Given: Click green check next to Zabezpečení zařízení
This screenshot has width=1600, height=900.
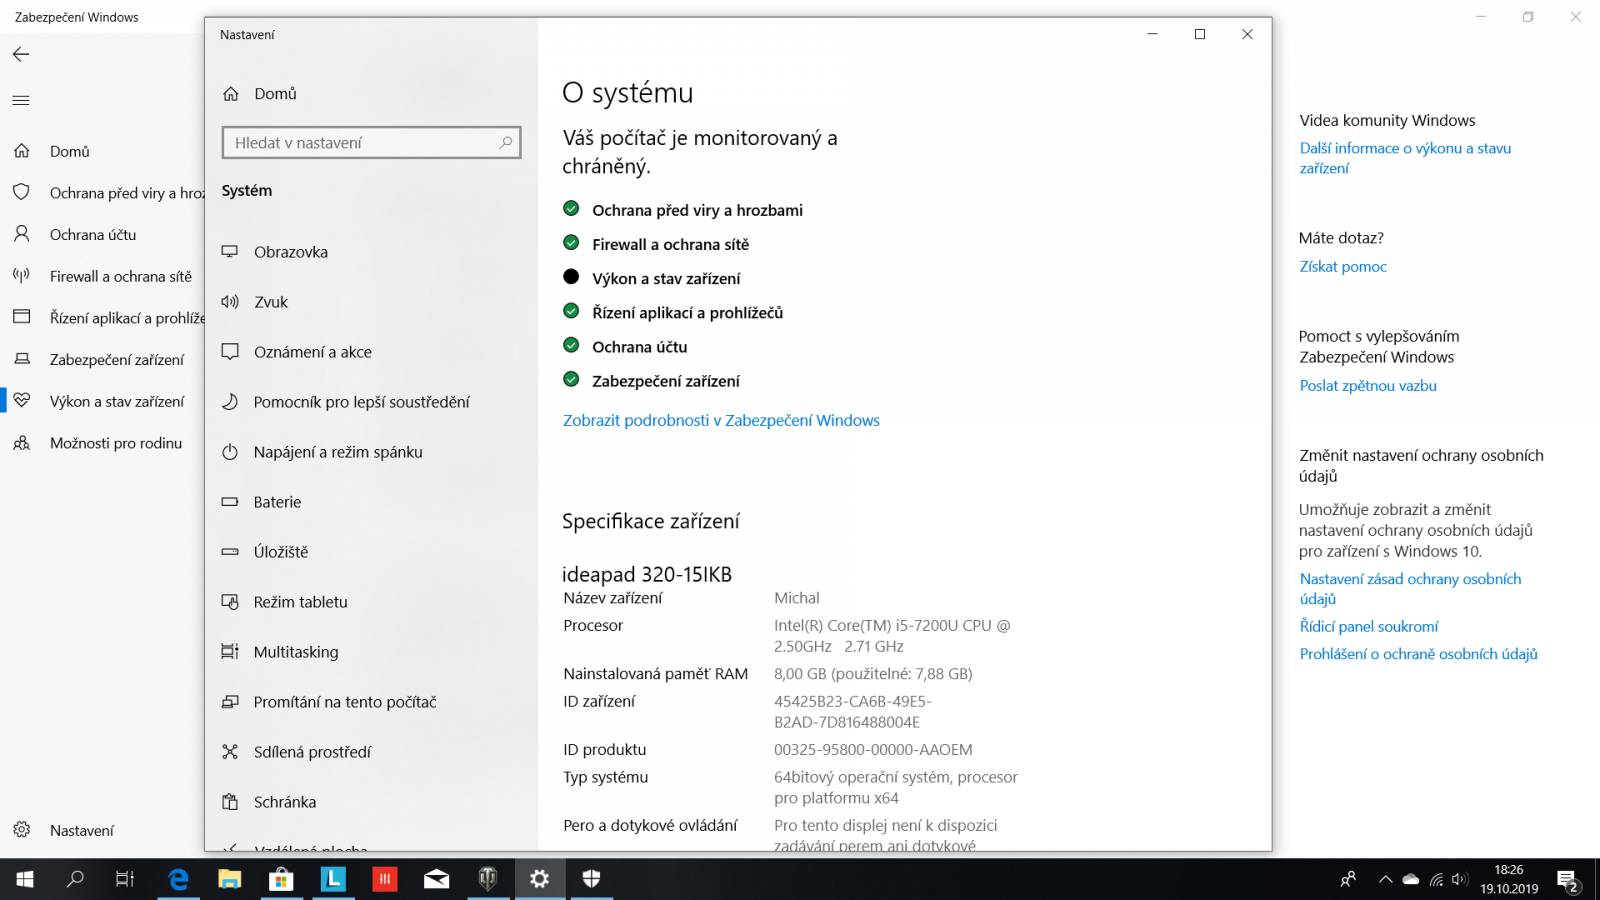Looking at the screenshot, I should pos(571,379).
